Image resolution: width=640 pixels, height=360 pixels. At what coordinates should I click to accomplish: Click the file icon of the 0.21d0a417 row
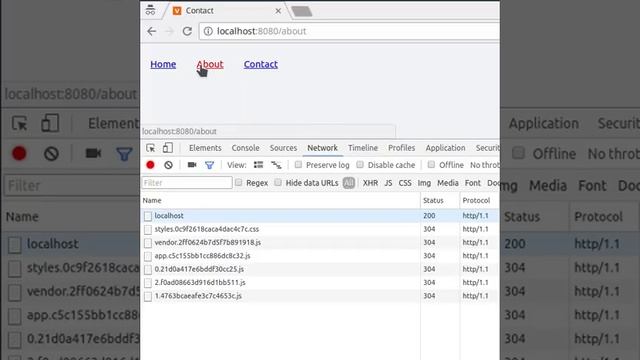148,269
